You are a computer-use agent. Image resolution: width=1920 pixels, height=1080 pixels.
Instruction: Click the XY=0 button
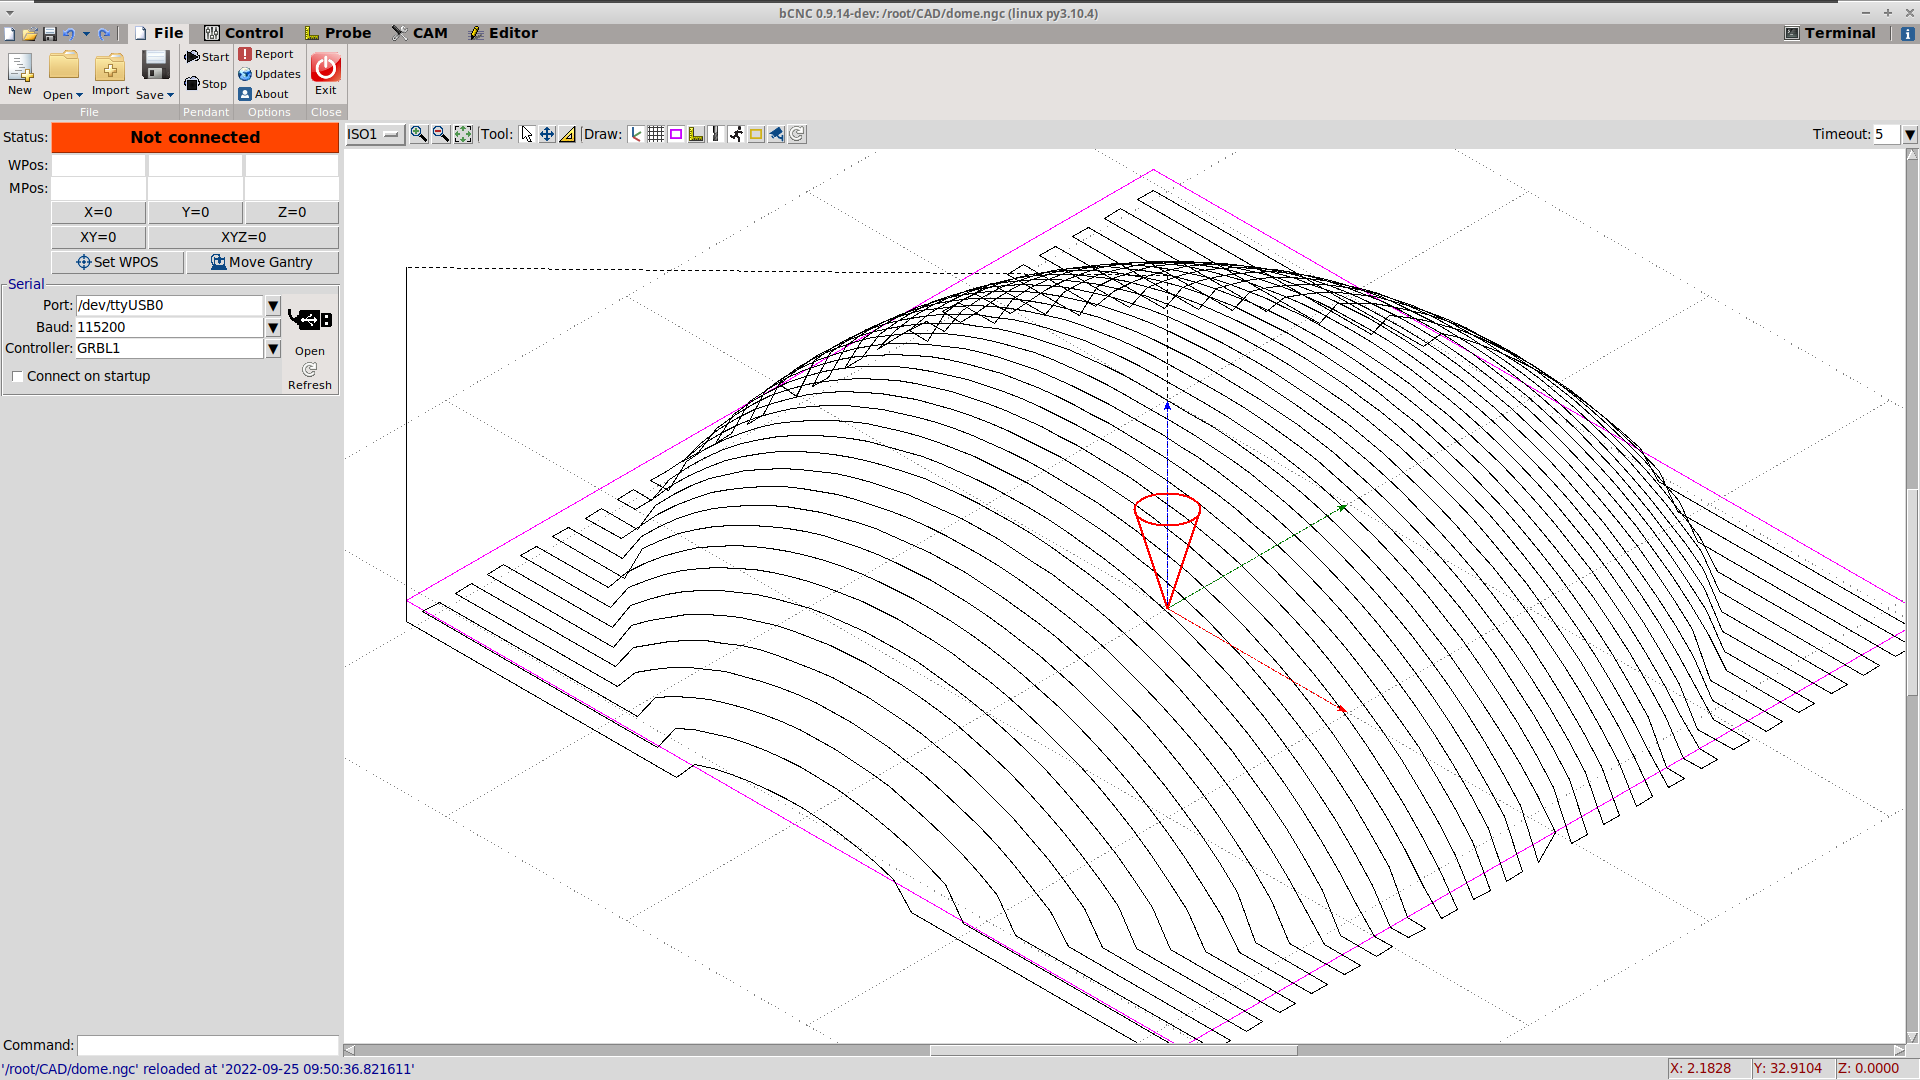98,237
